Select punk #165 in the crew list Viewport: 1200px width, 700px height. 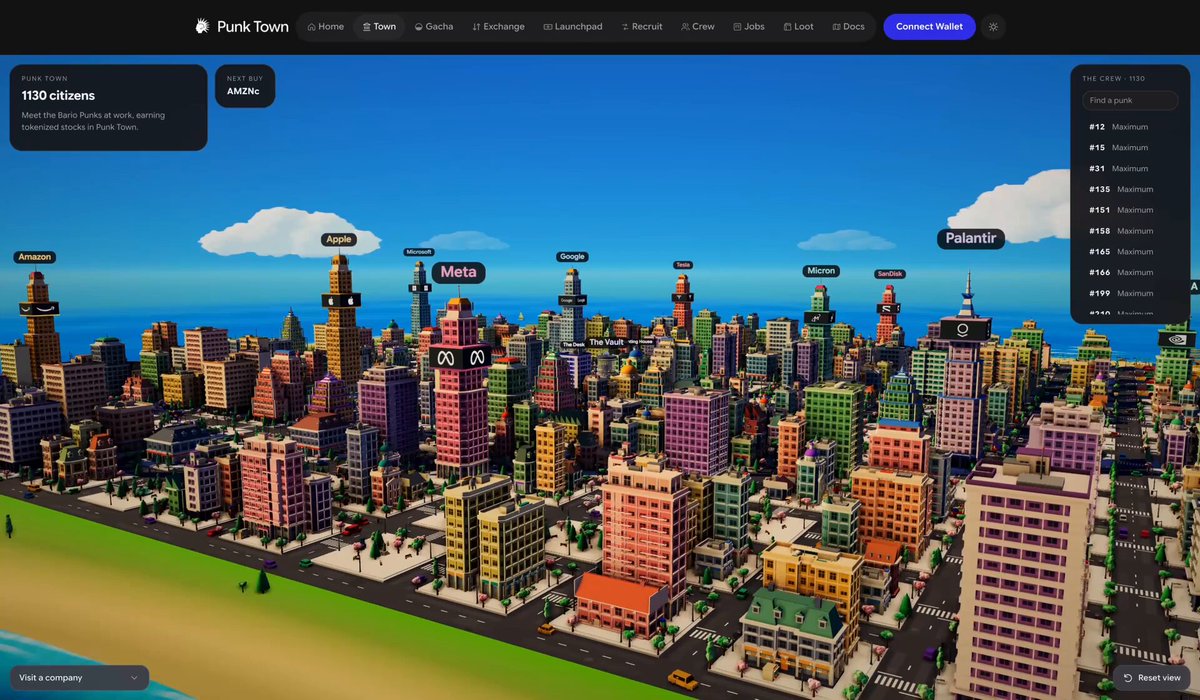[1130, 252]
